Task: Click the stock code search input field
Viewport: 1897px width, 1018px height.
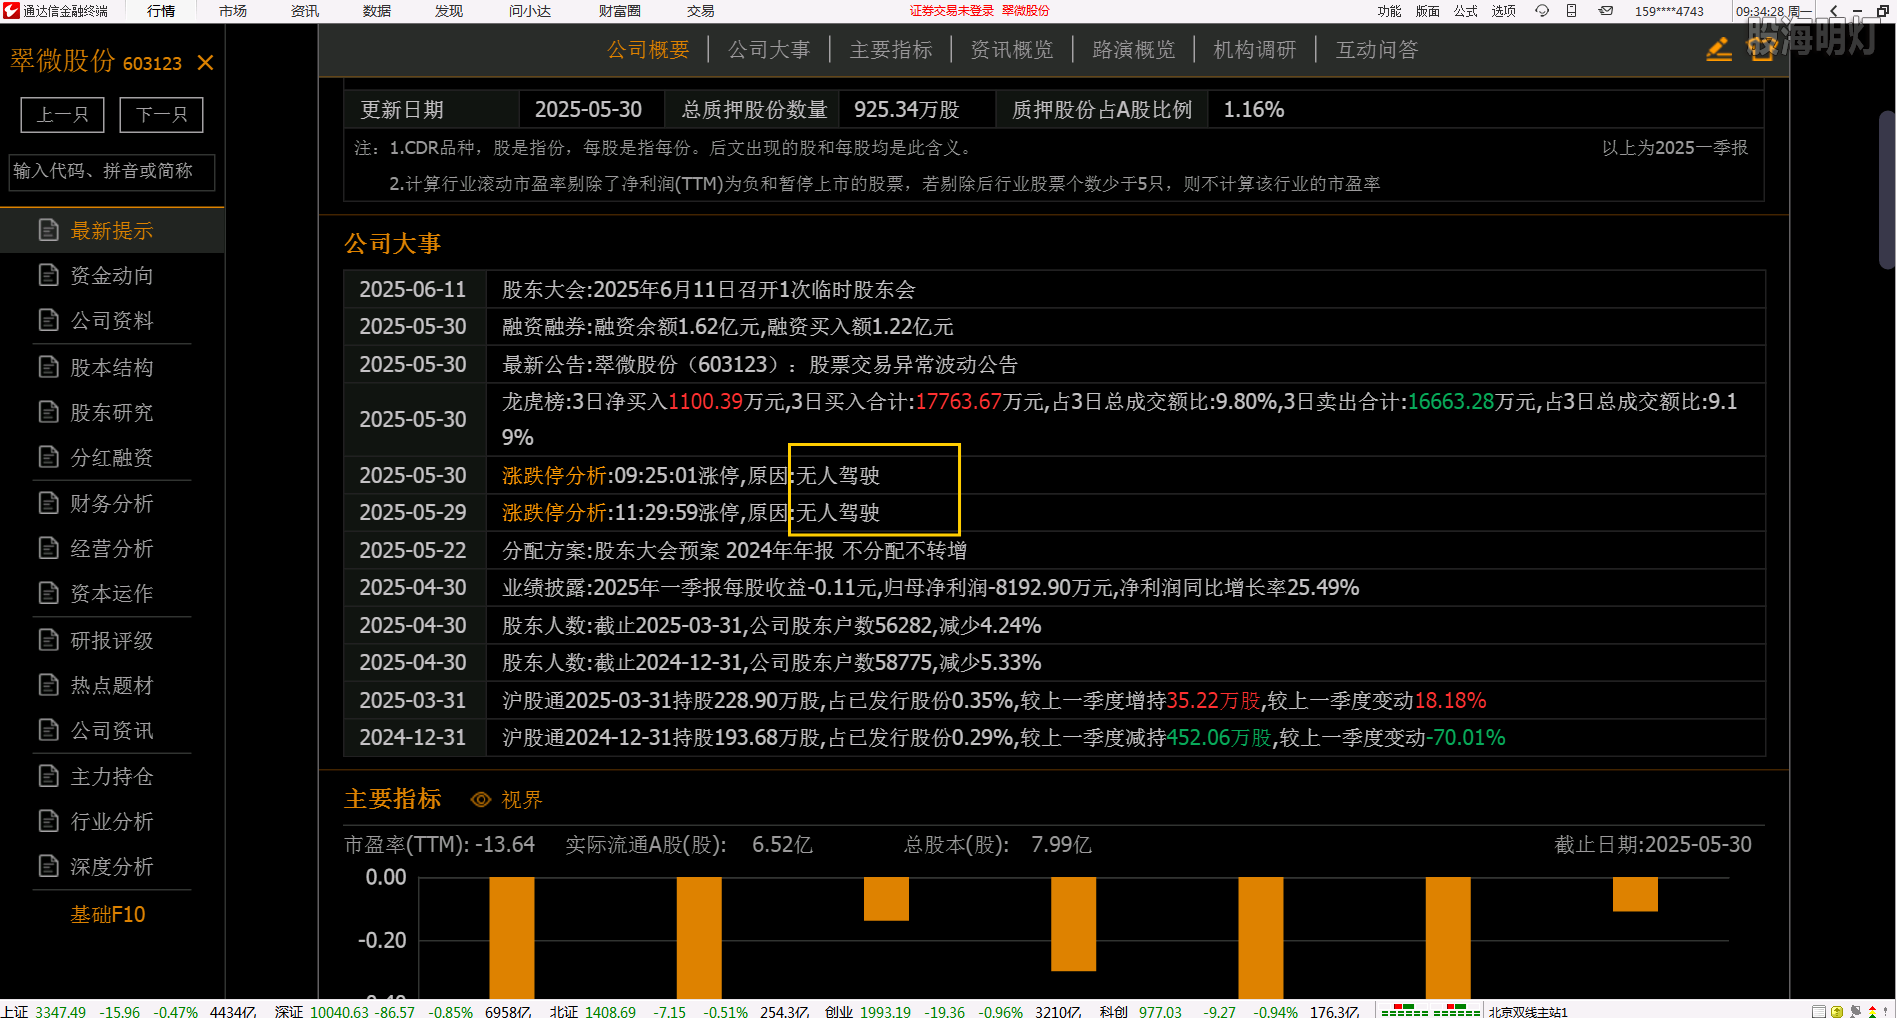Action: pos(112,171)
